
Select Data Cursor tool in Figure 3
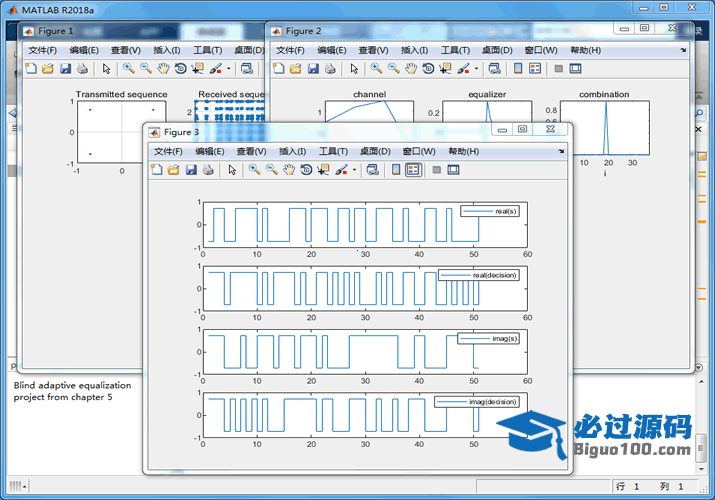324,170
